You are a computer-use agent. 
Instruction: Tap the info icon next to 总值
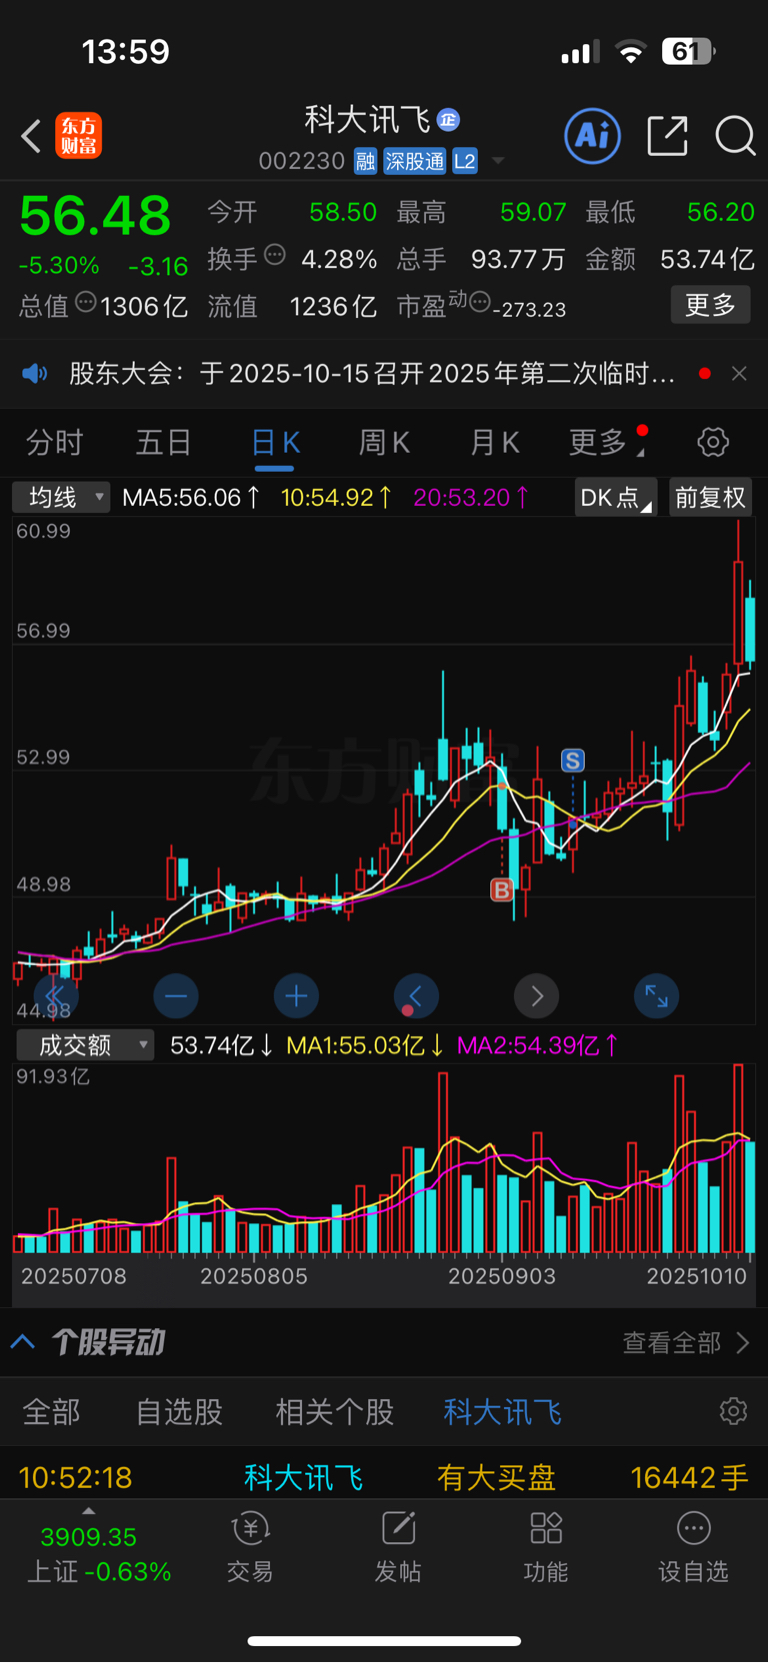86,301
